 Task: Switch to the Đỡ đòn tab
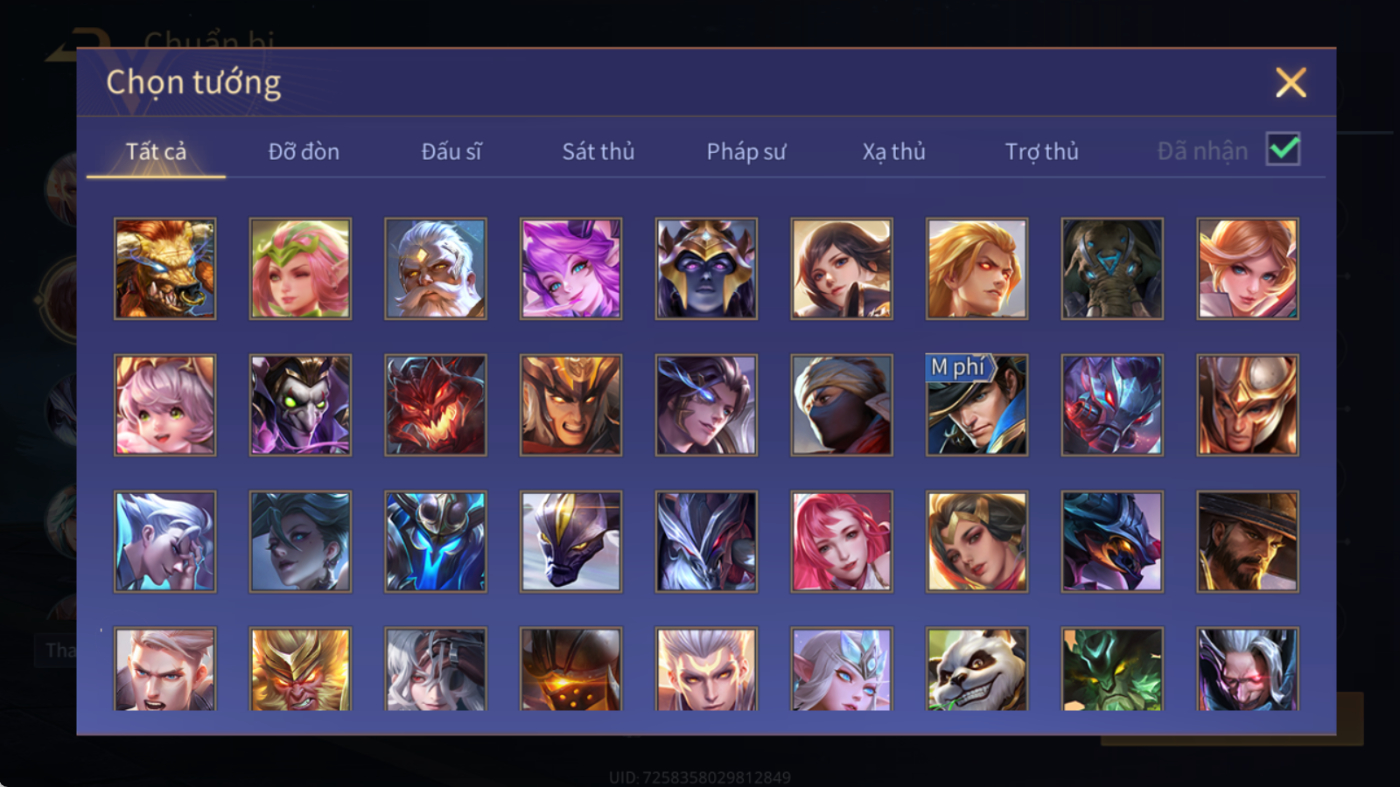point(304,152)
